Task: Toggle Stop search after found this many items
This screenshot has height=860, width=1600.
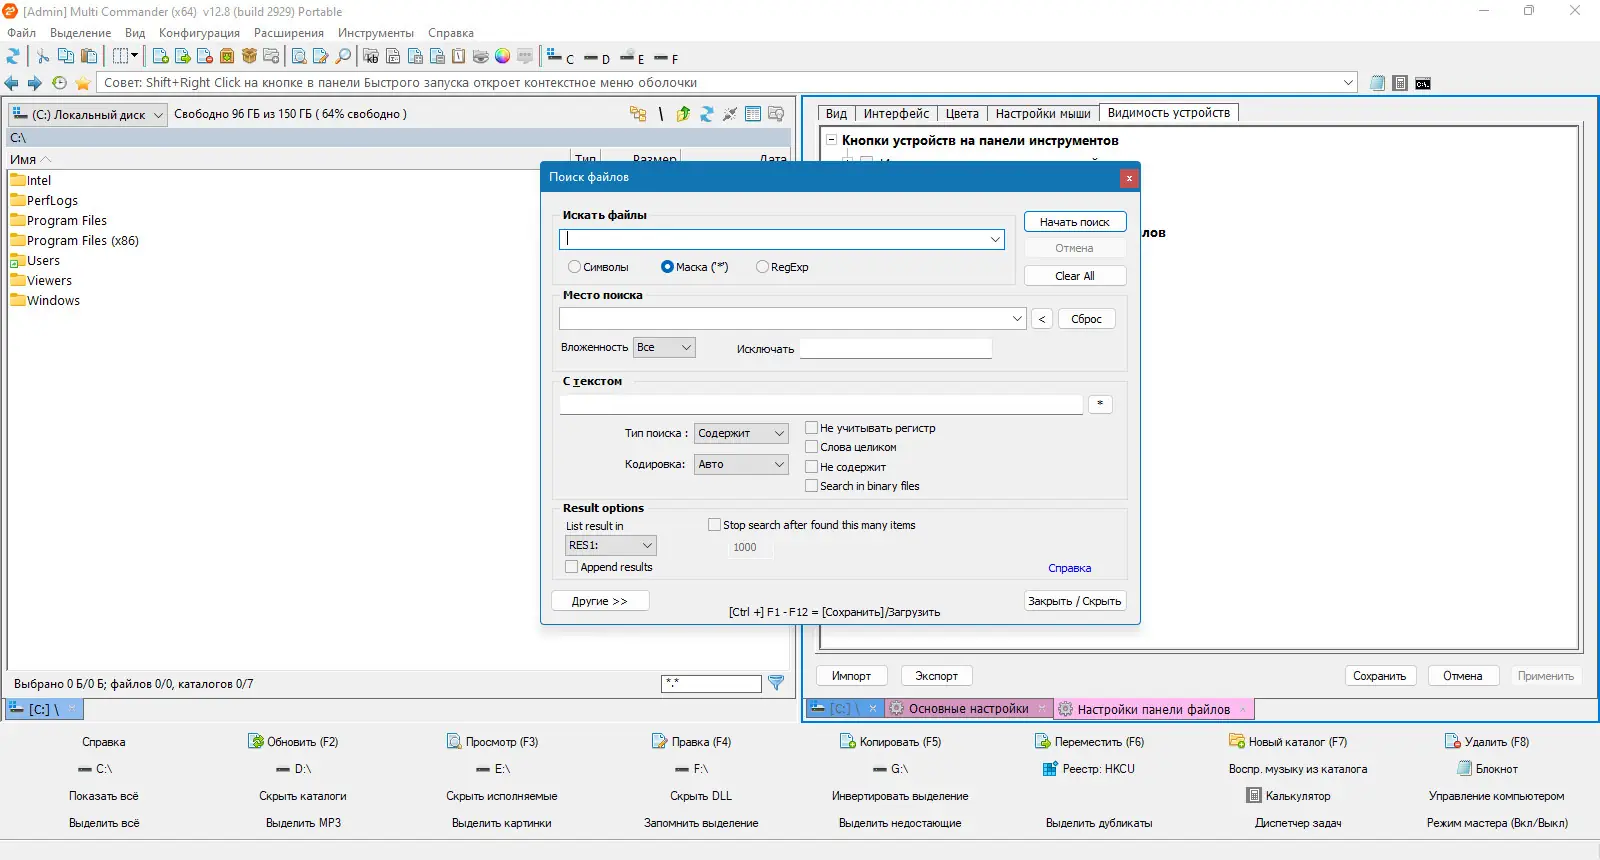Action: tap(714, 525)
